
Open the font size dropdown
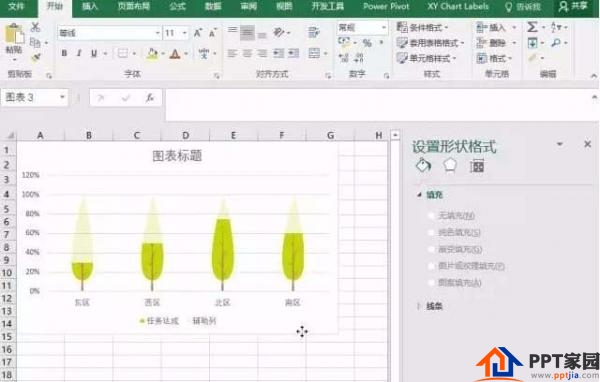coord(184,33)
